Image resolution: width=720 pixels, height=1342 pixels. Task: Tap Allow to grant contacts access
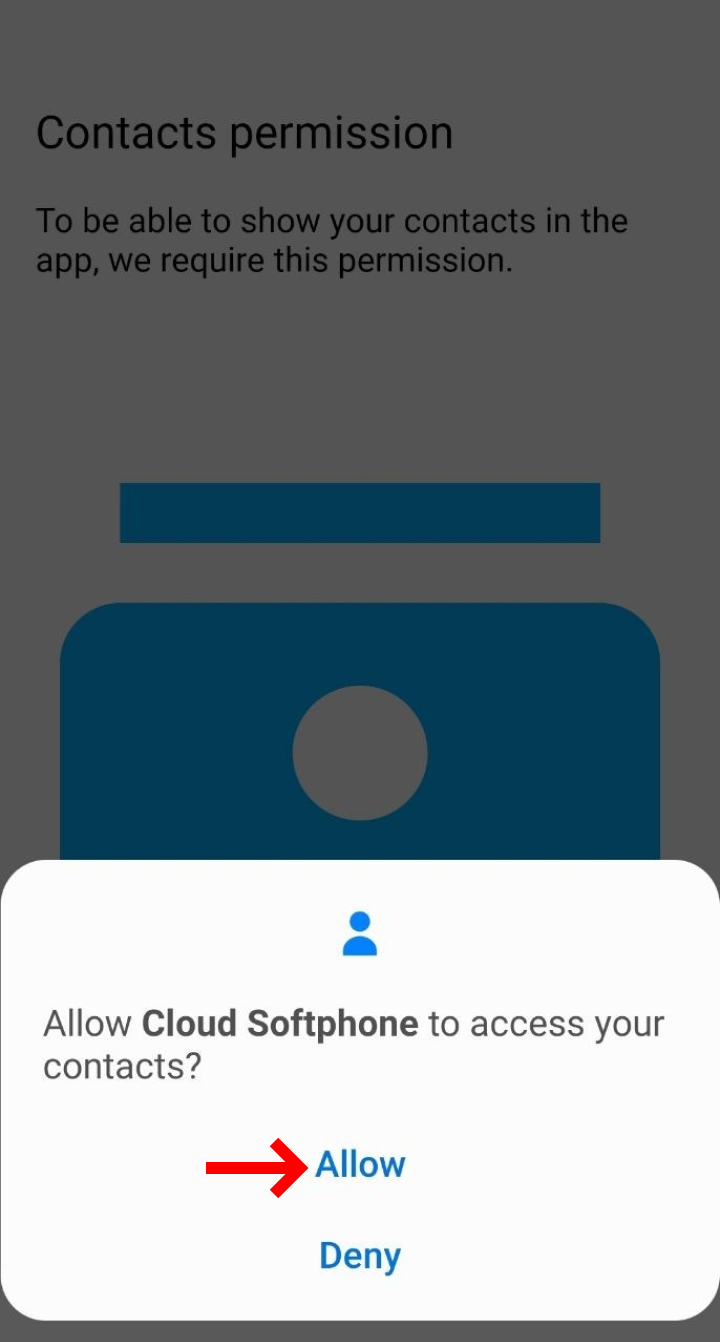360,1164
